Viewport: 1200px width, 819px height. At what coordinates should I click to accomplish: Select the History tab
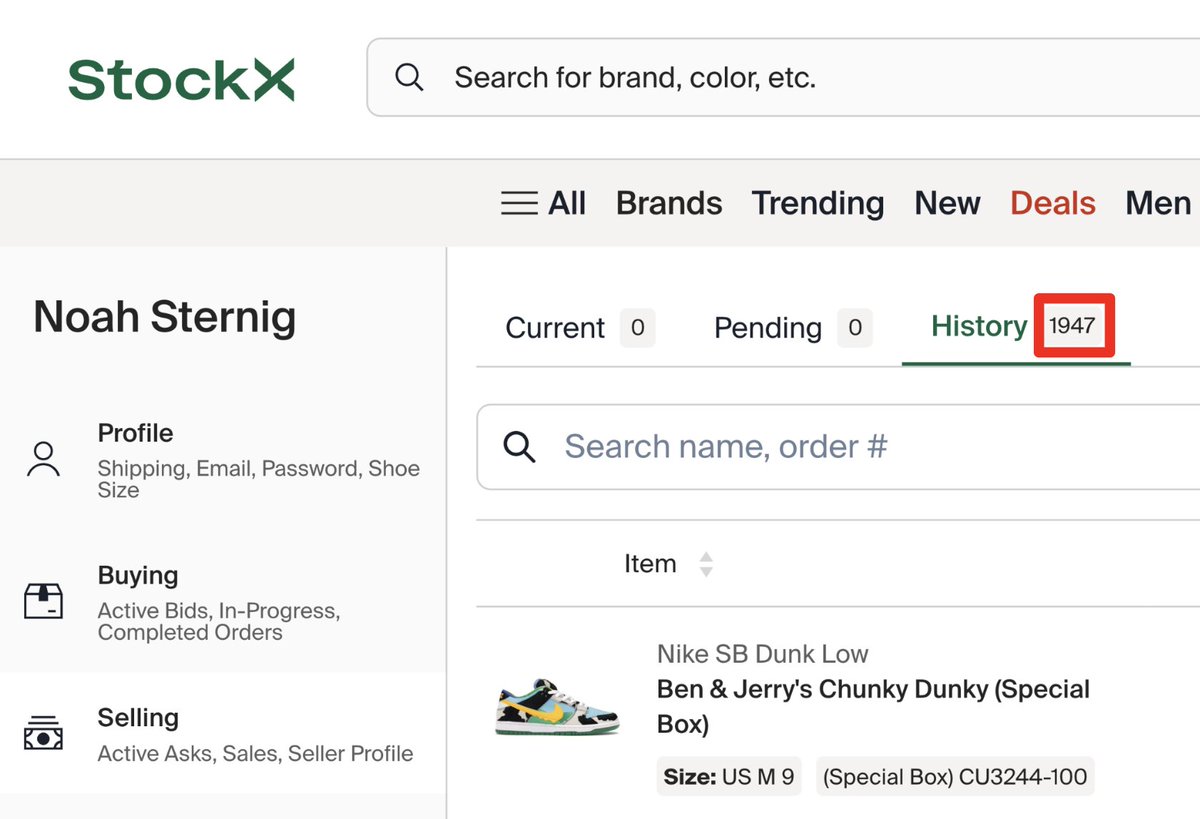pos(979,326)
